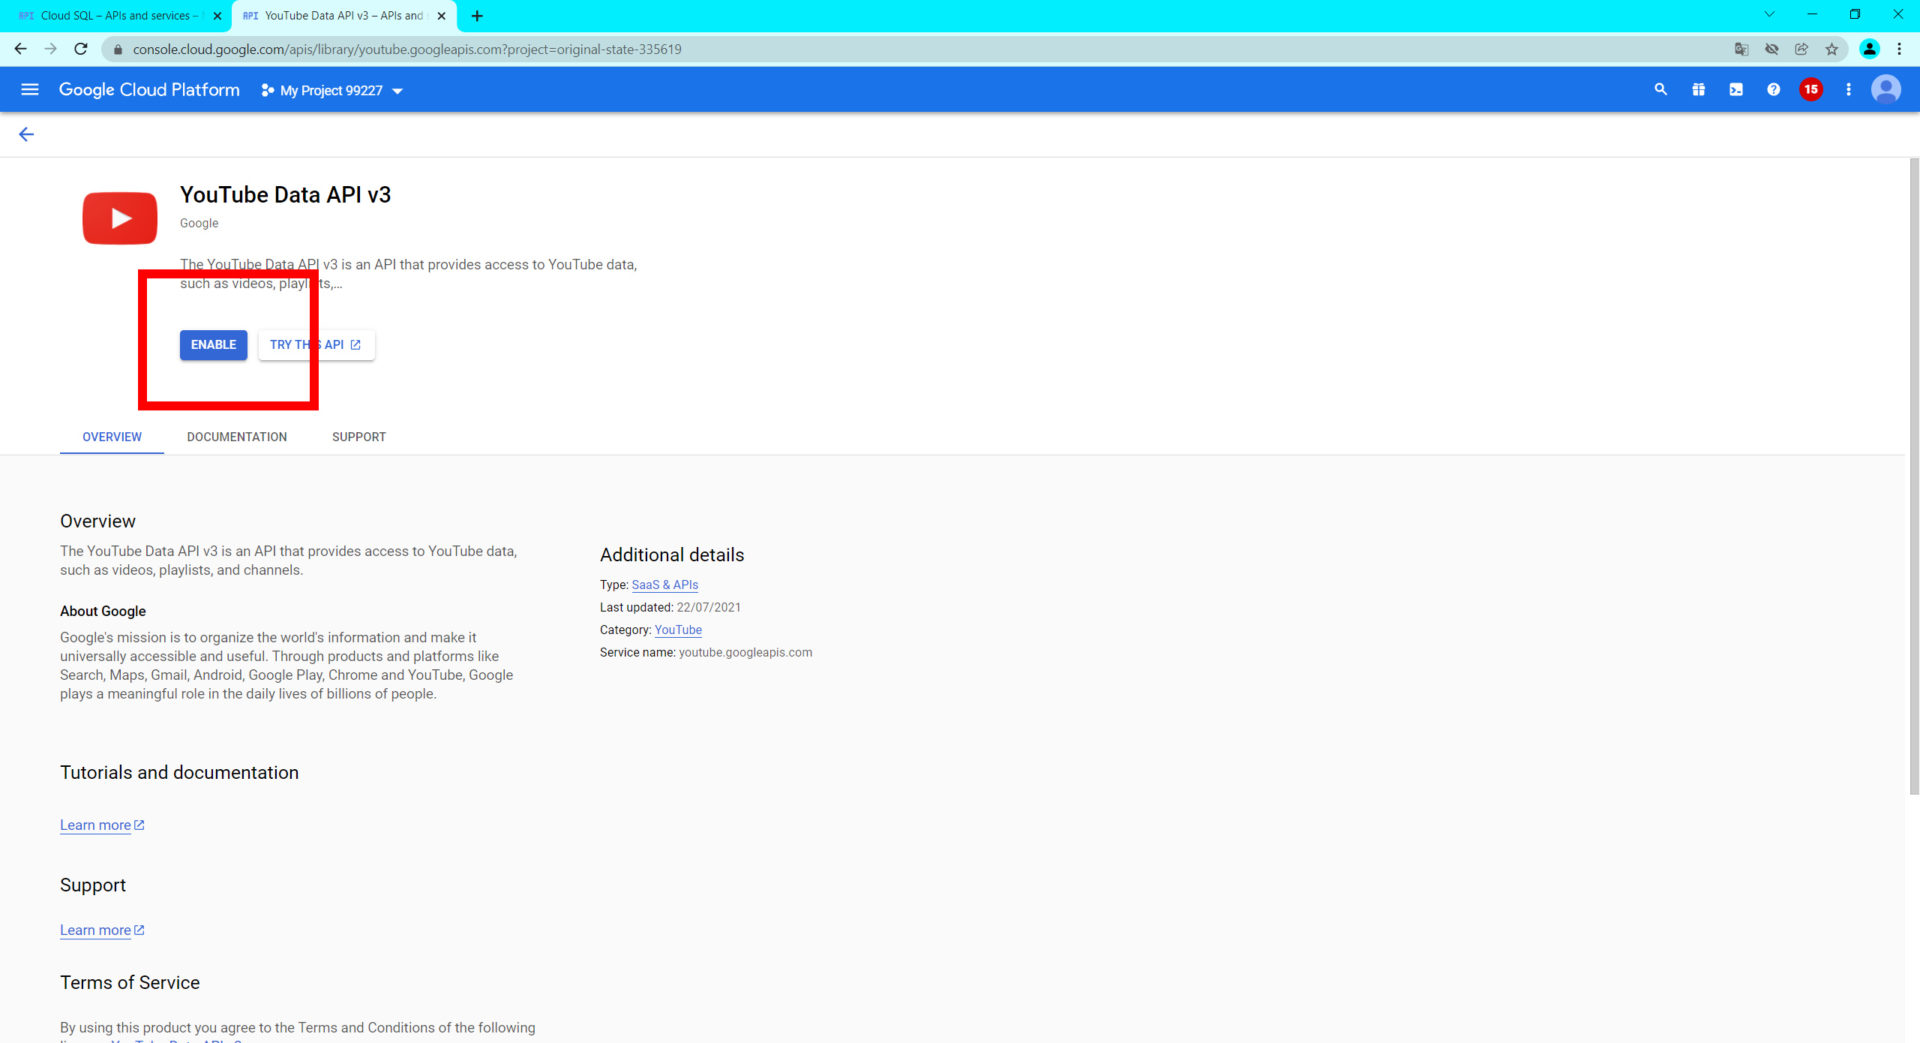Open the YouTube category link

[678, 630]
